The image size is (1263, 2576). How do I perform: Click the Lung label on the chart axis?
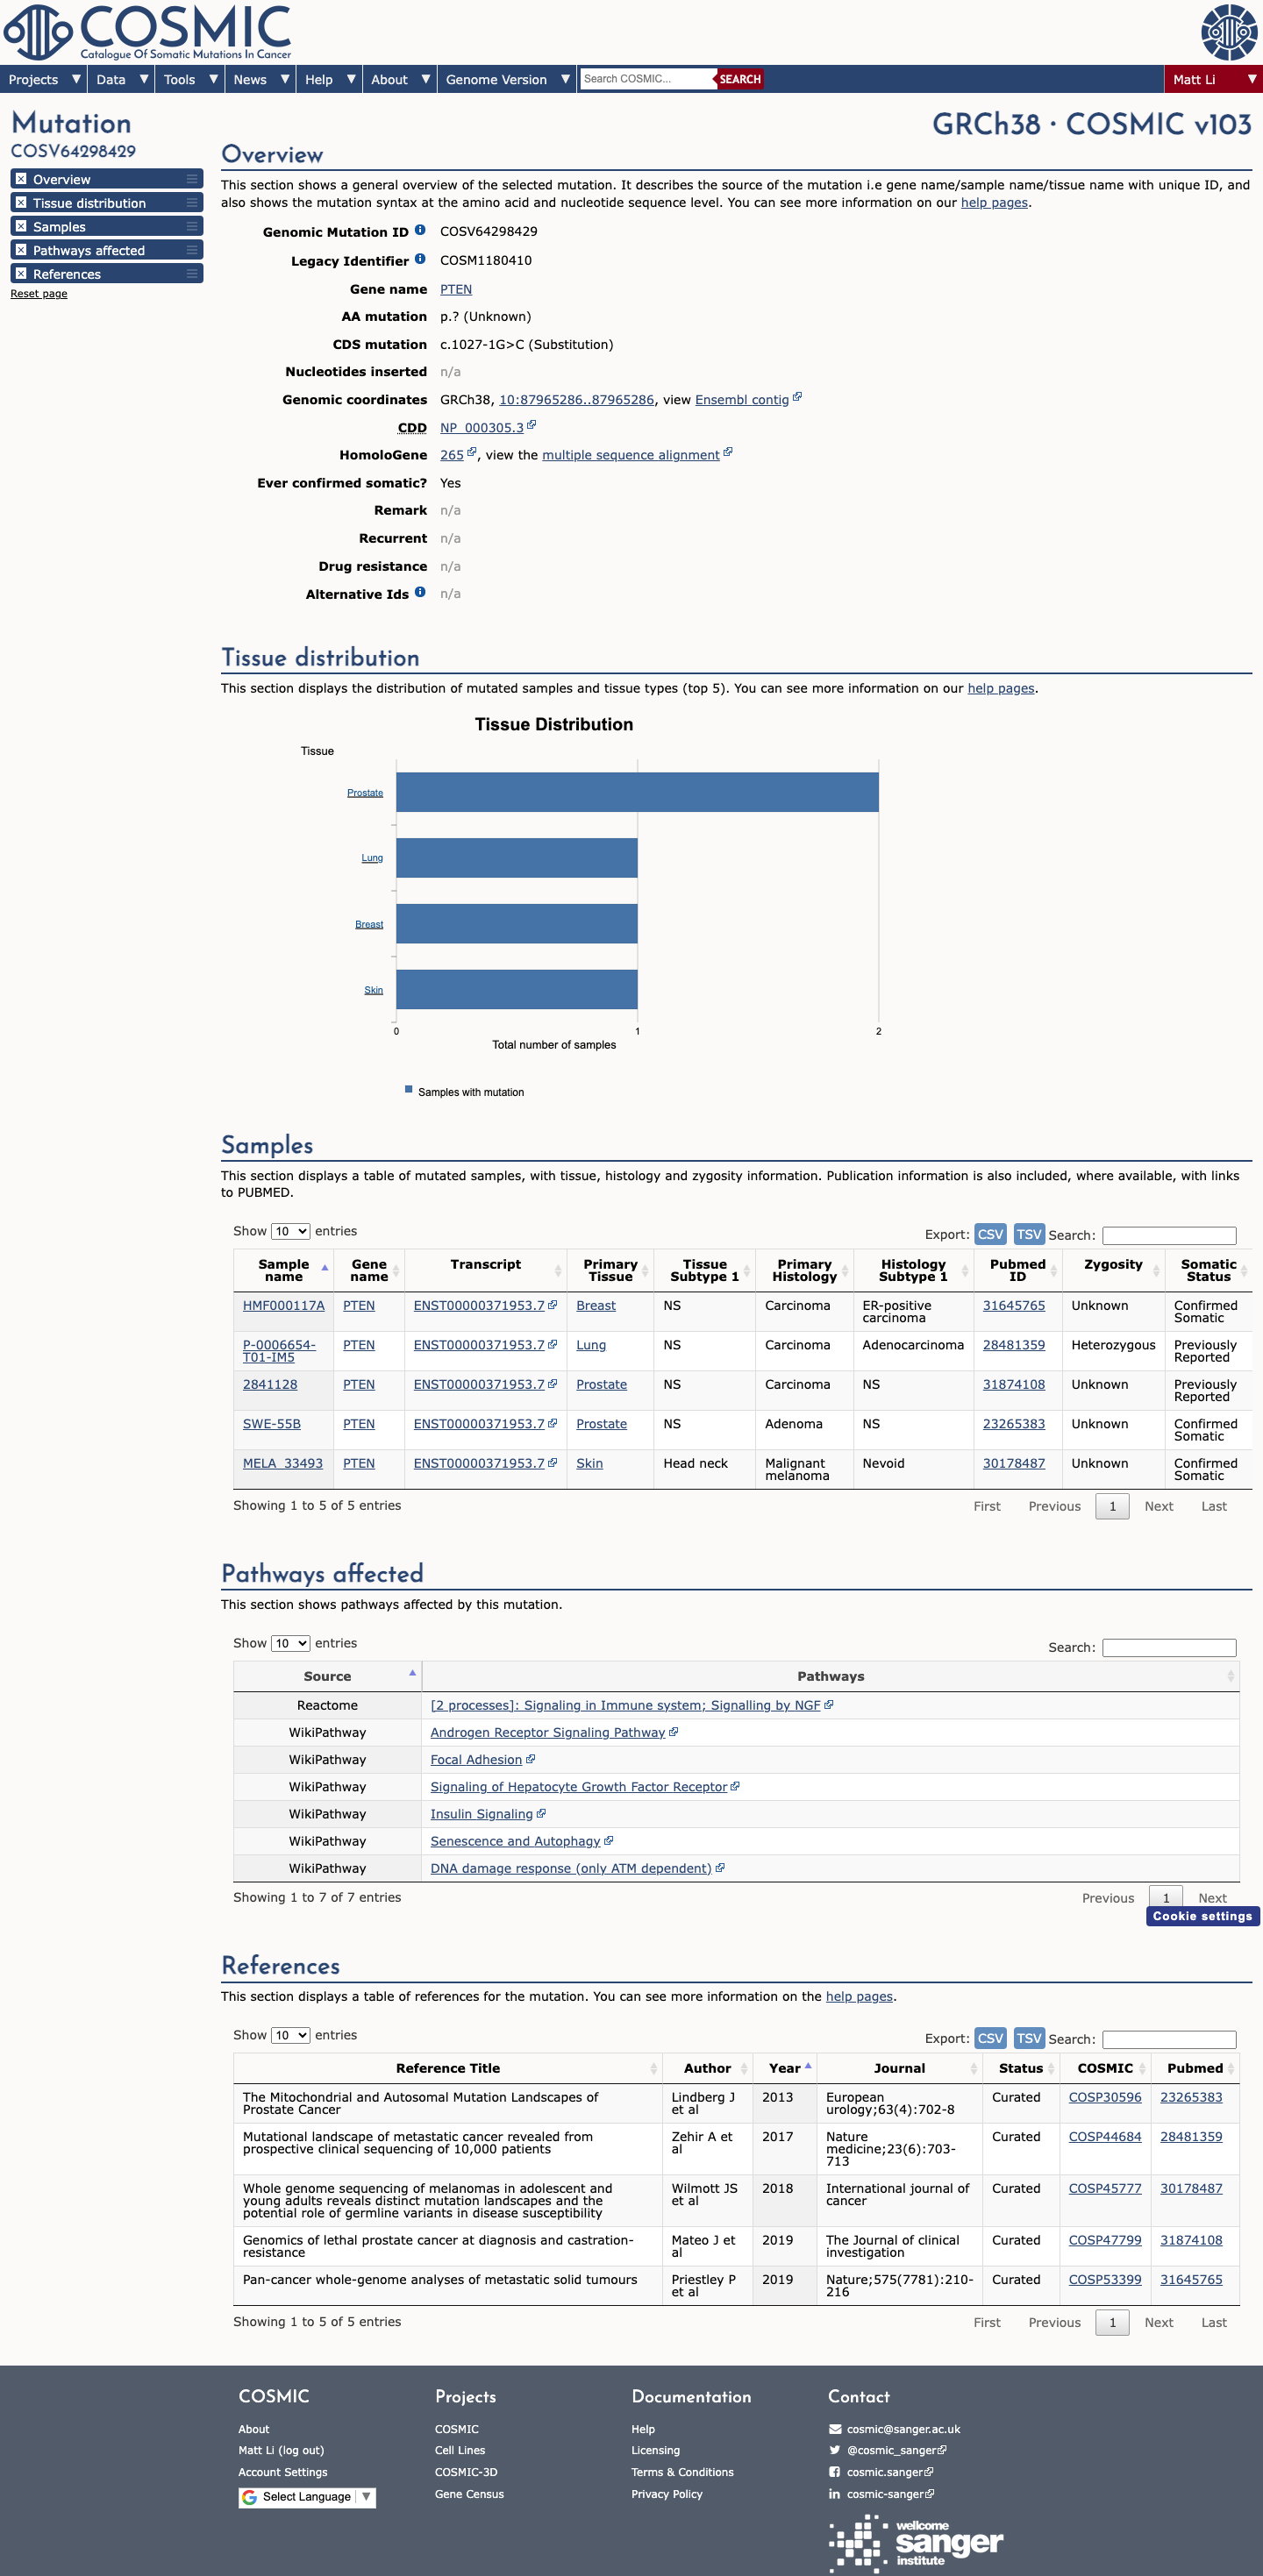pyautogui.click(x=372, y=858)
